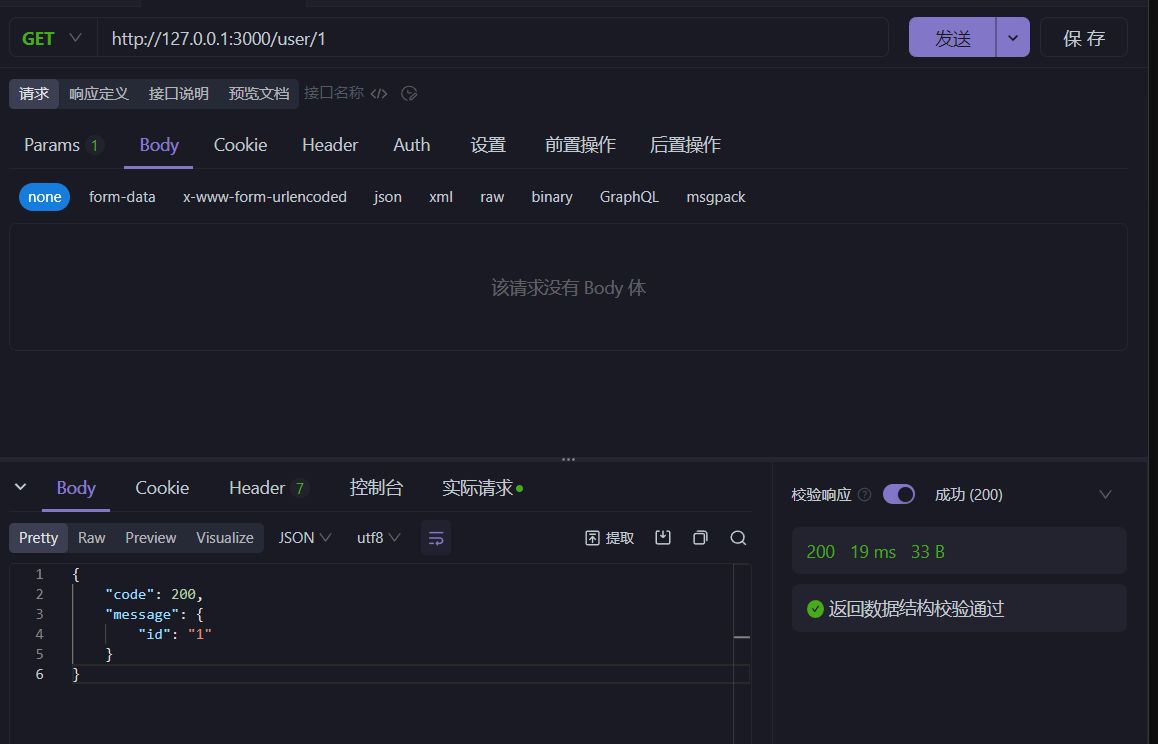This screenshot has width=1158, height=744.
Task: Choose the json body type option
Action: point(388,197)
